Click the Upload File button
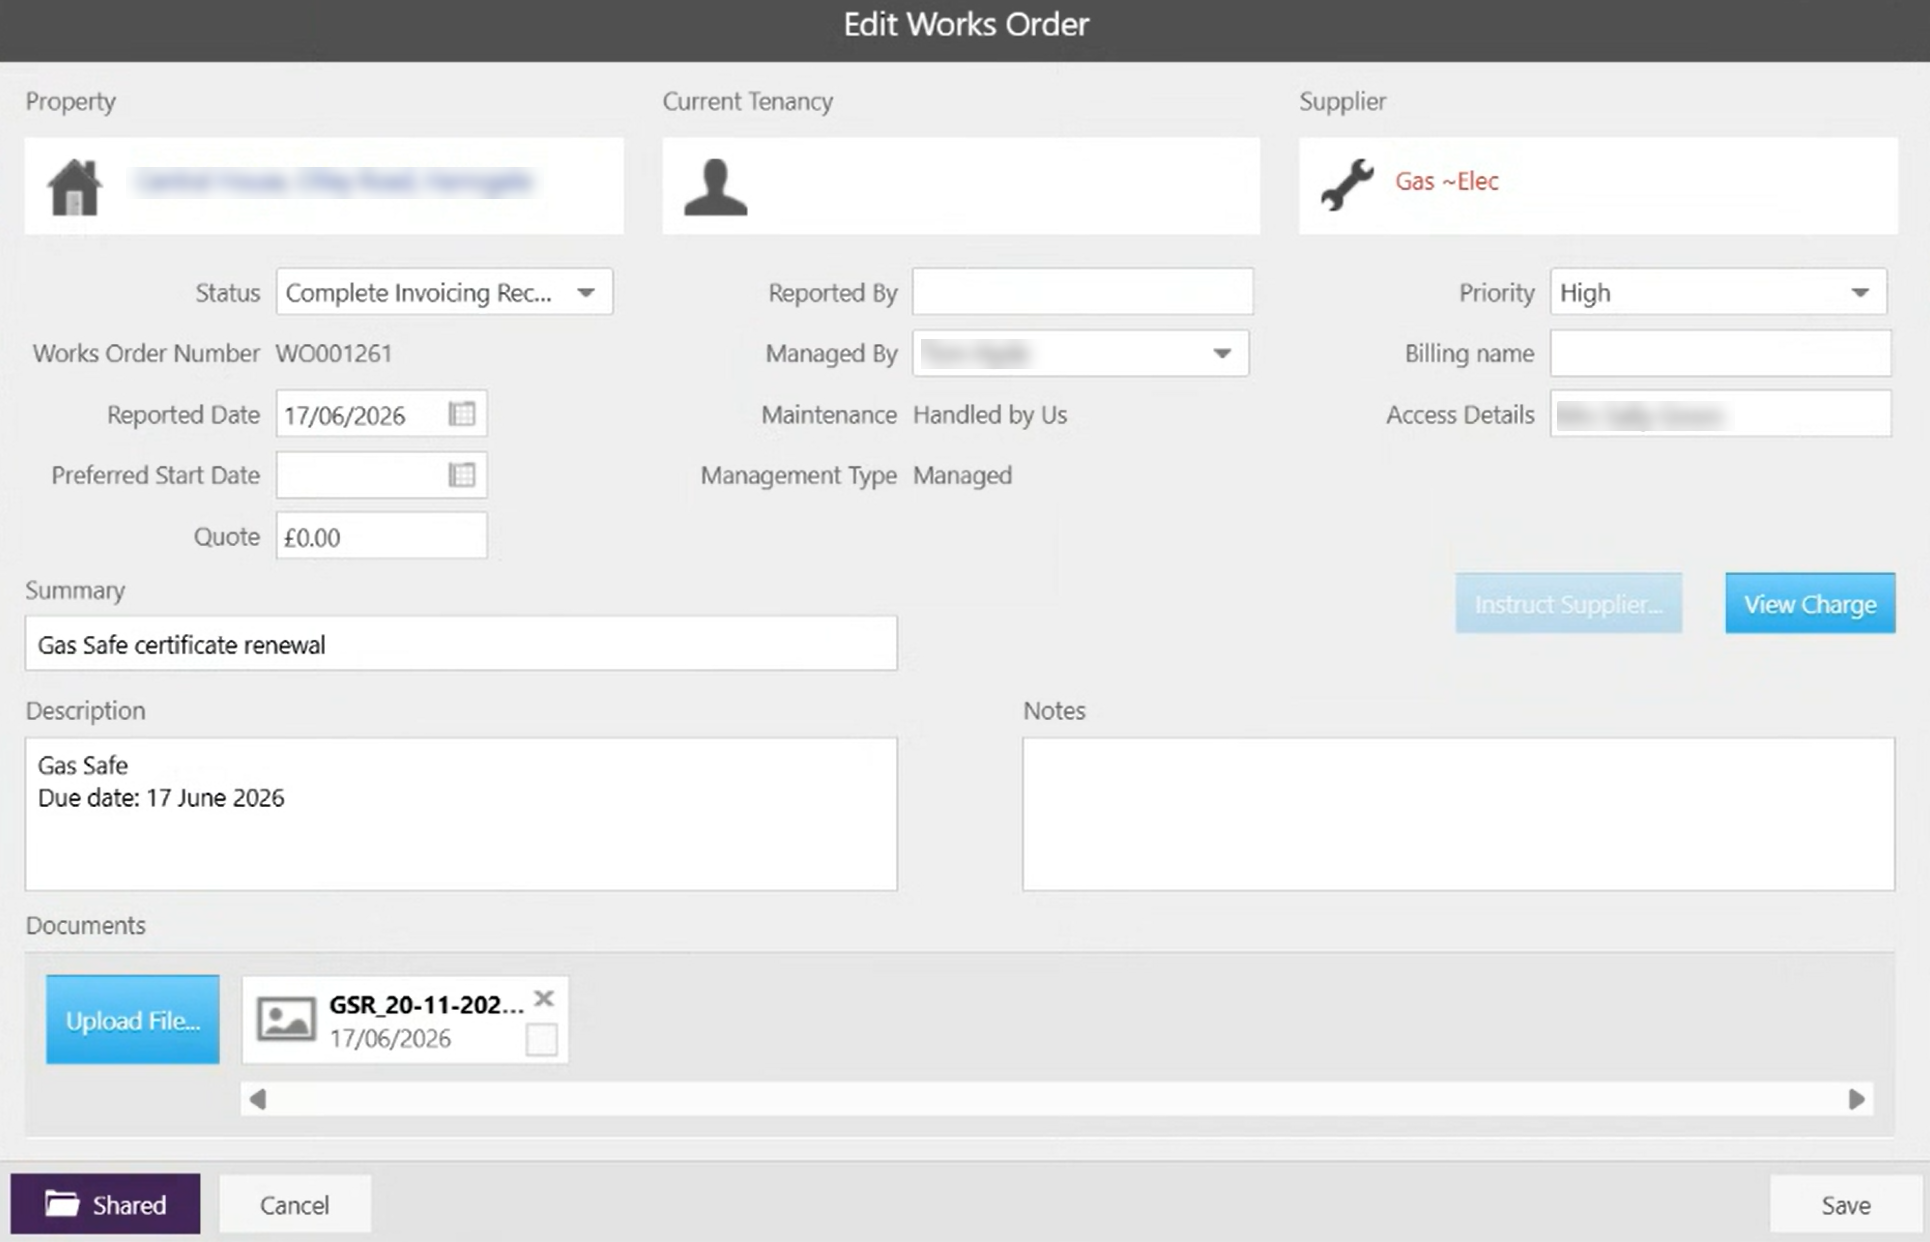1930x1242 pixels. (132, 1020)
